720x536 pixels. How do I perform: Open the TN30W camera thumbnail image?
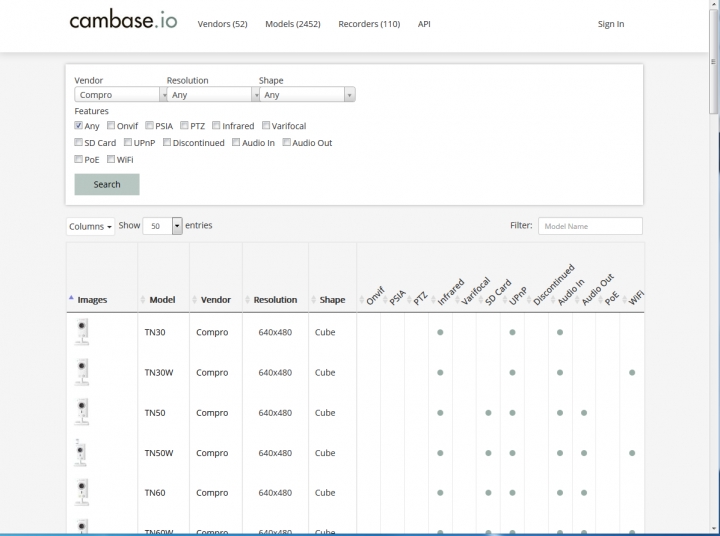point(82,372)
